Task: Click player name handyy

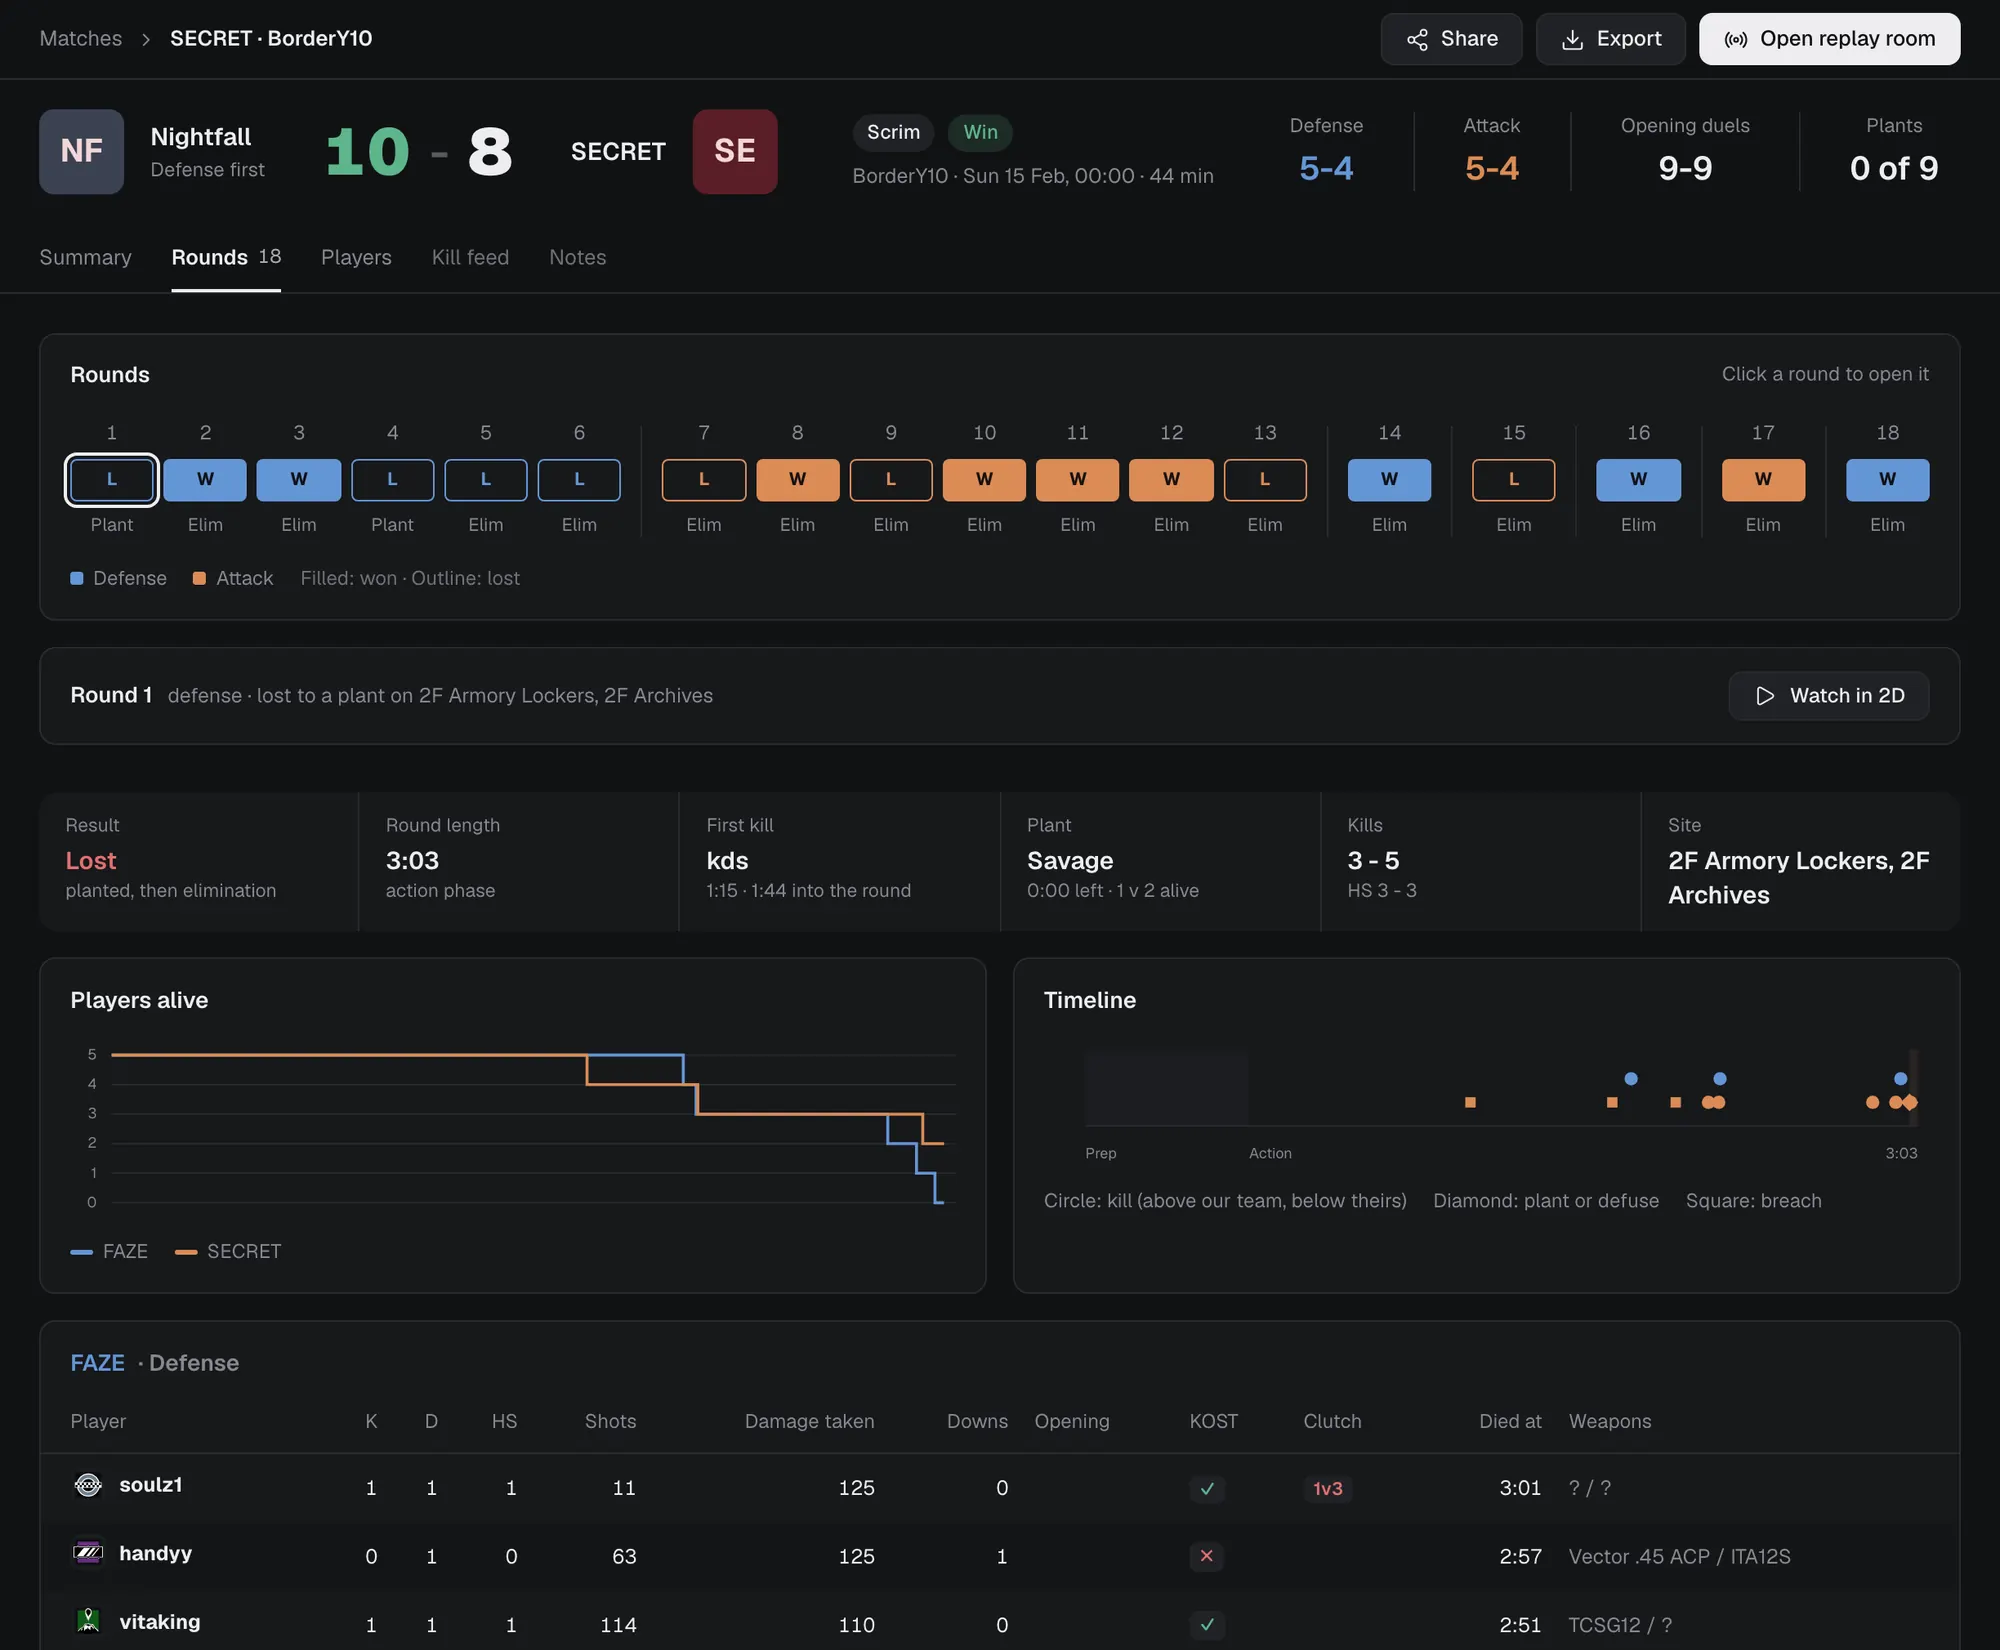Action: point(155,1553)
